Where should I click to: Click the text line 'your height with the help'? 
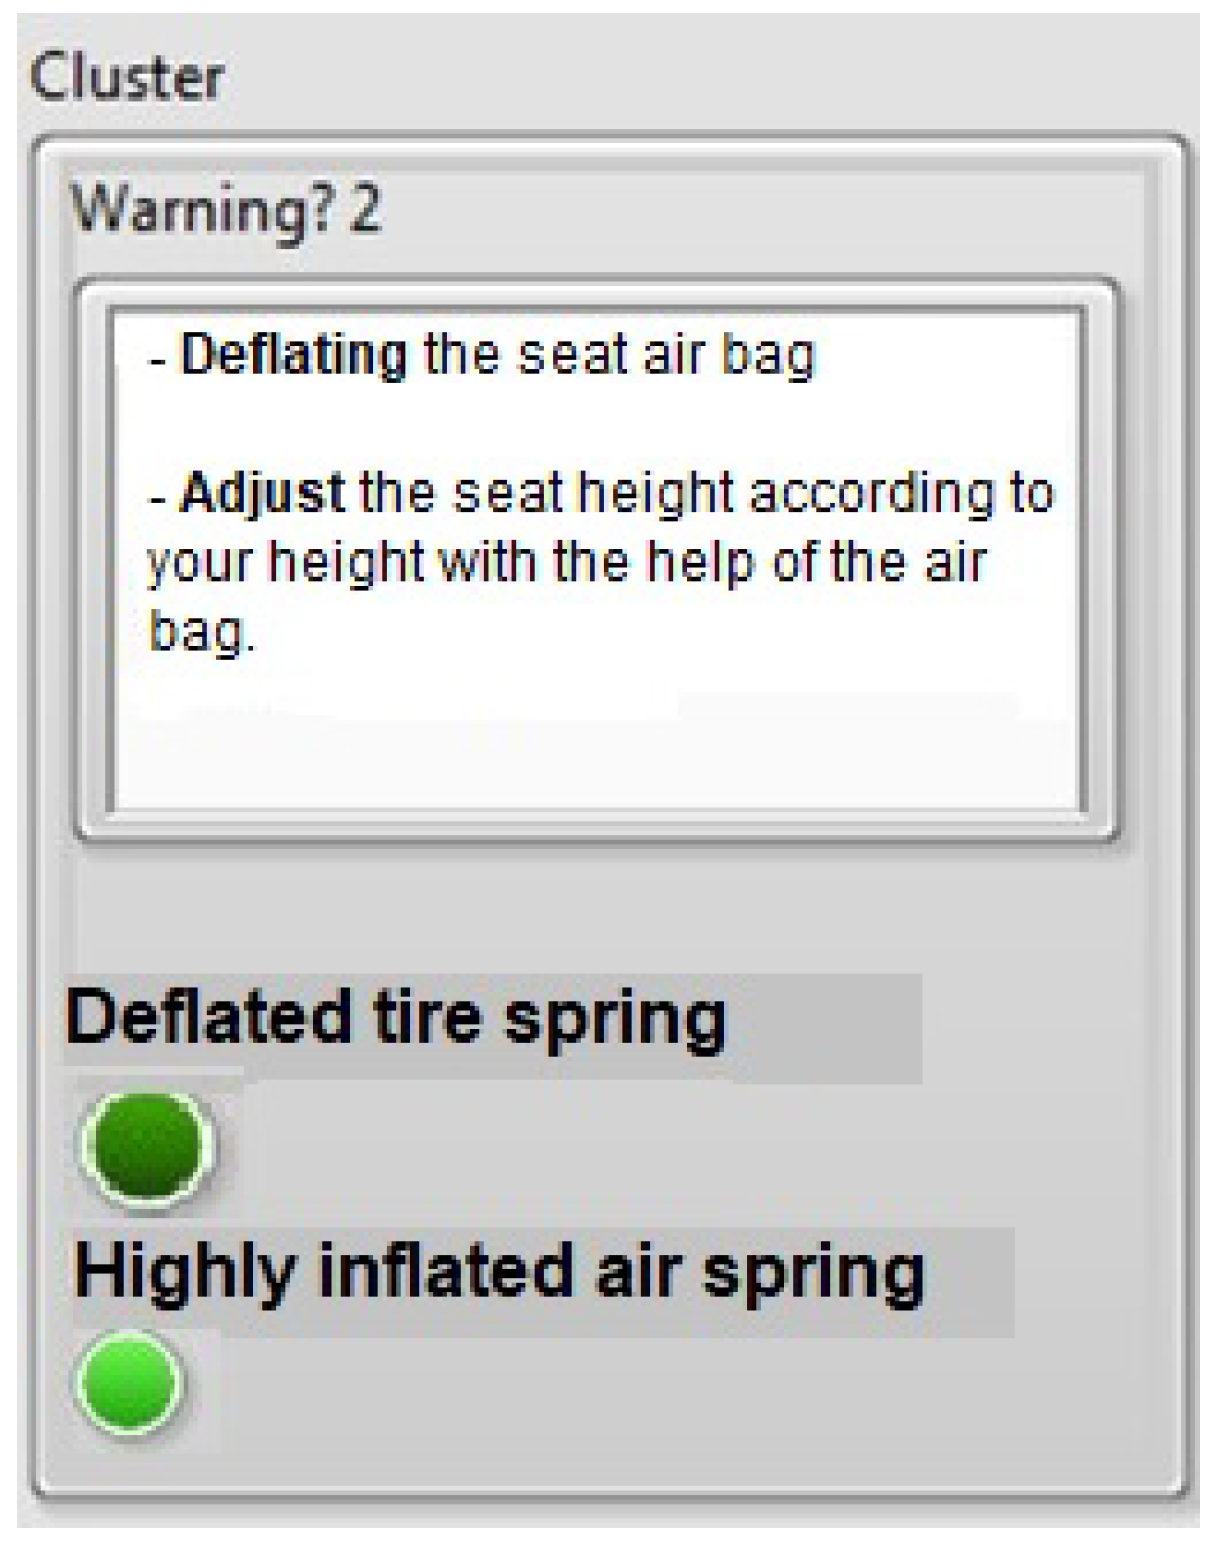[x=566, y=562]
